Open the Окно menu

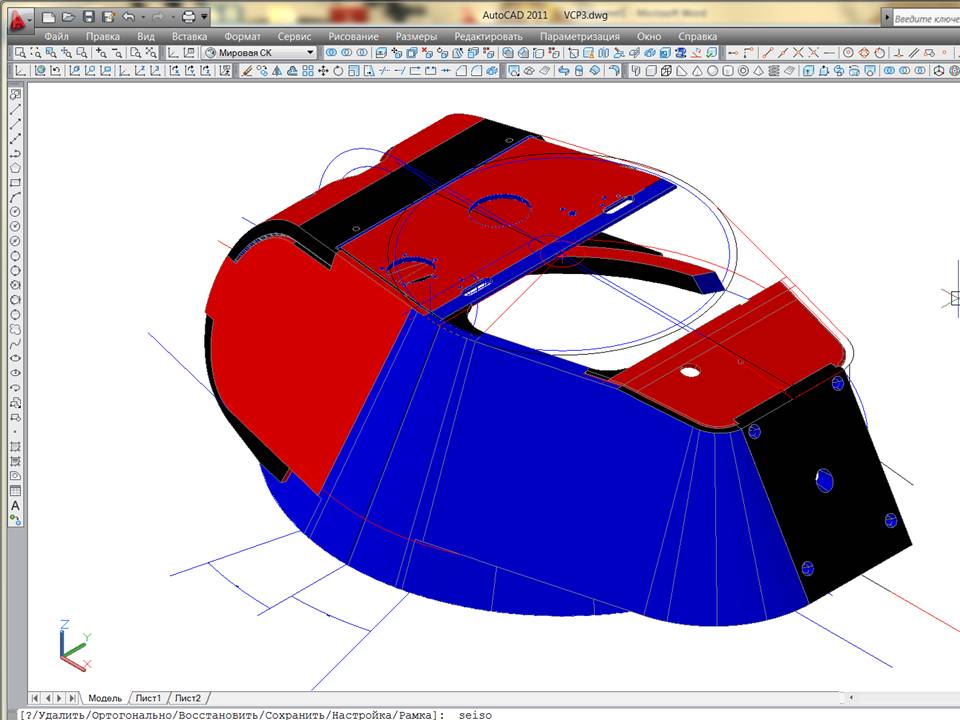[x=649, y=36]
